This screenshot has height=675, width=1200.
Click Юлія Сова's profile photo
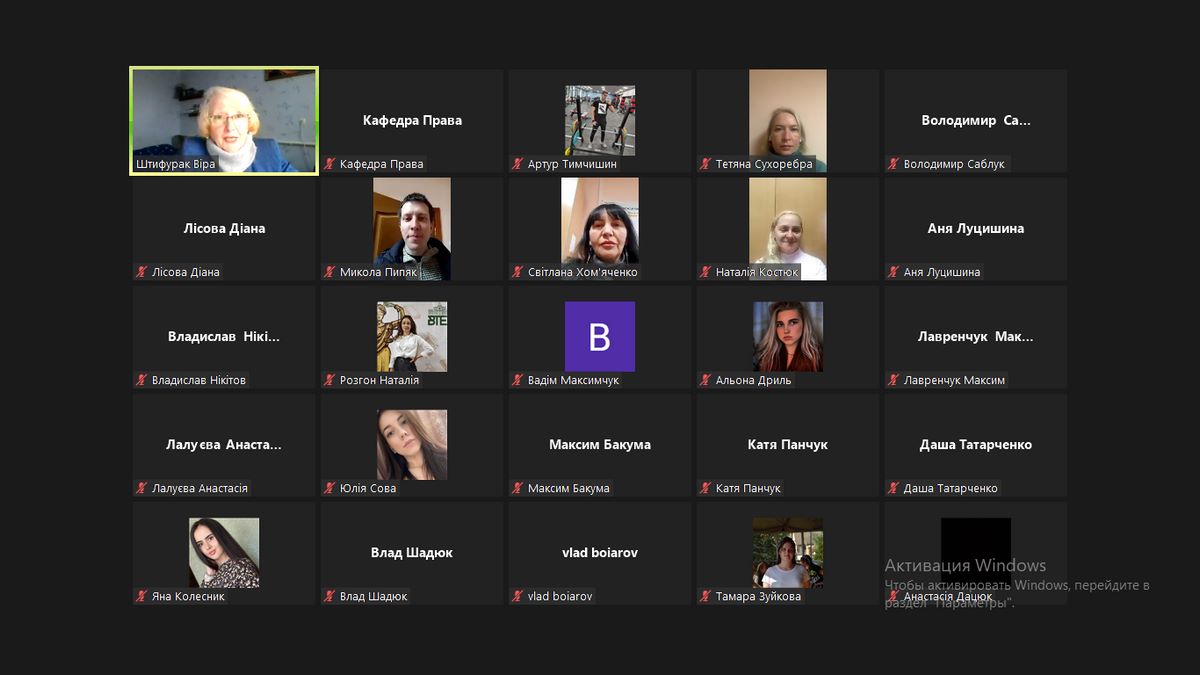coord(412,444)
